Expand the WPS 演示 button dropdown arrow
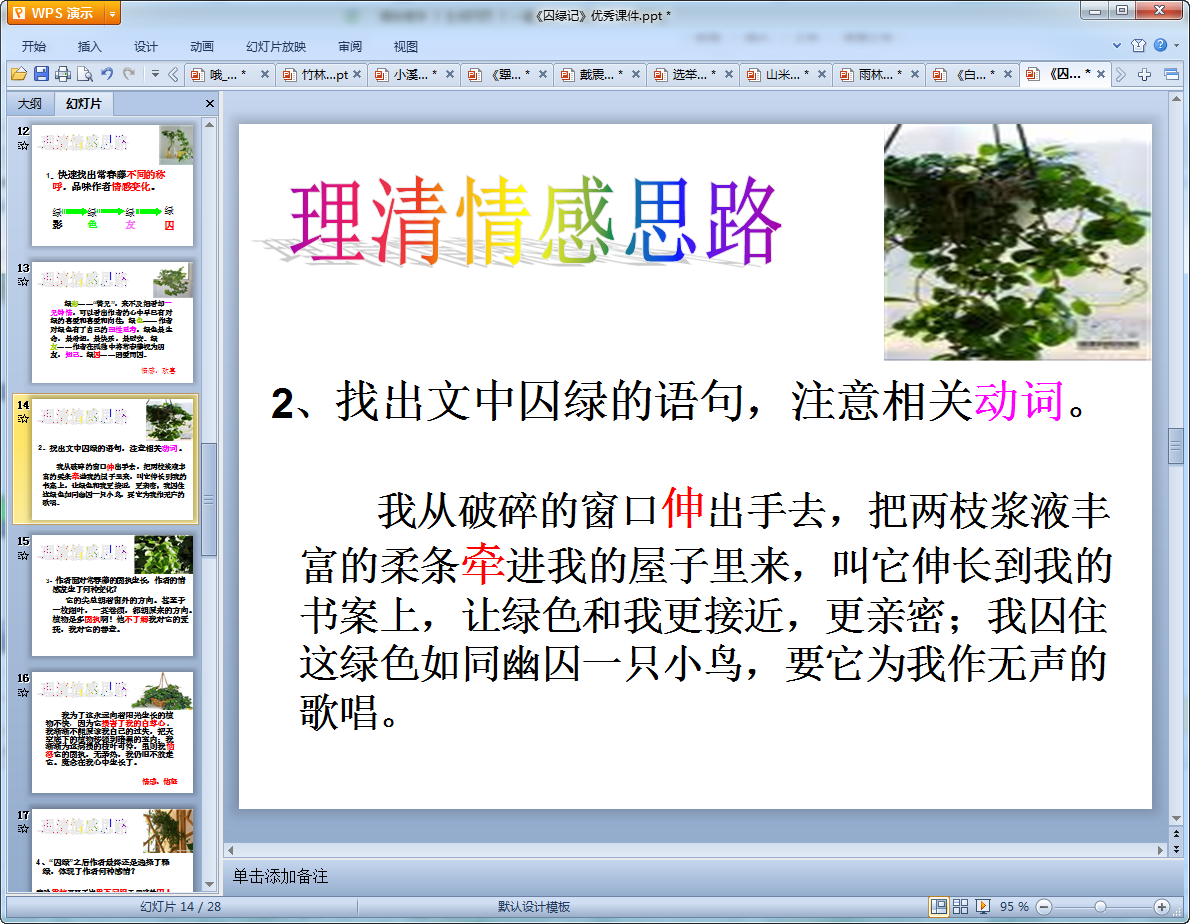This screenshot has width=1190, height=924. point(112,14)
